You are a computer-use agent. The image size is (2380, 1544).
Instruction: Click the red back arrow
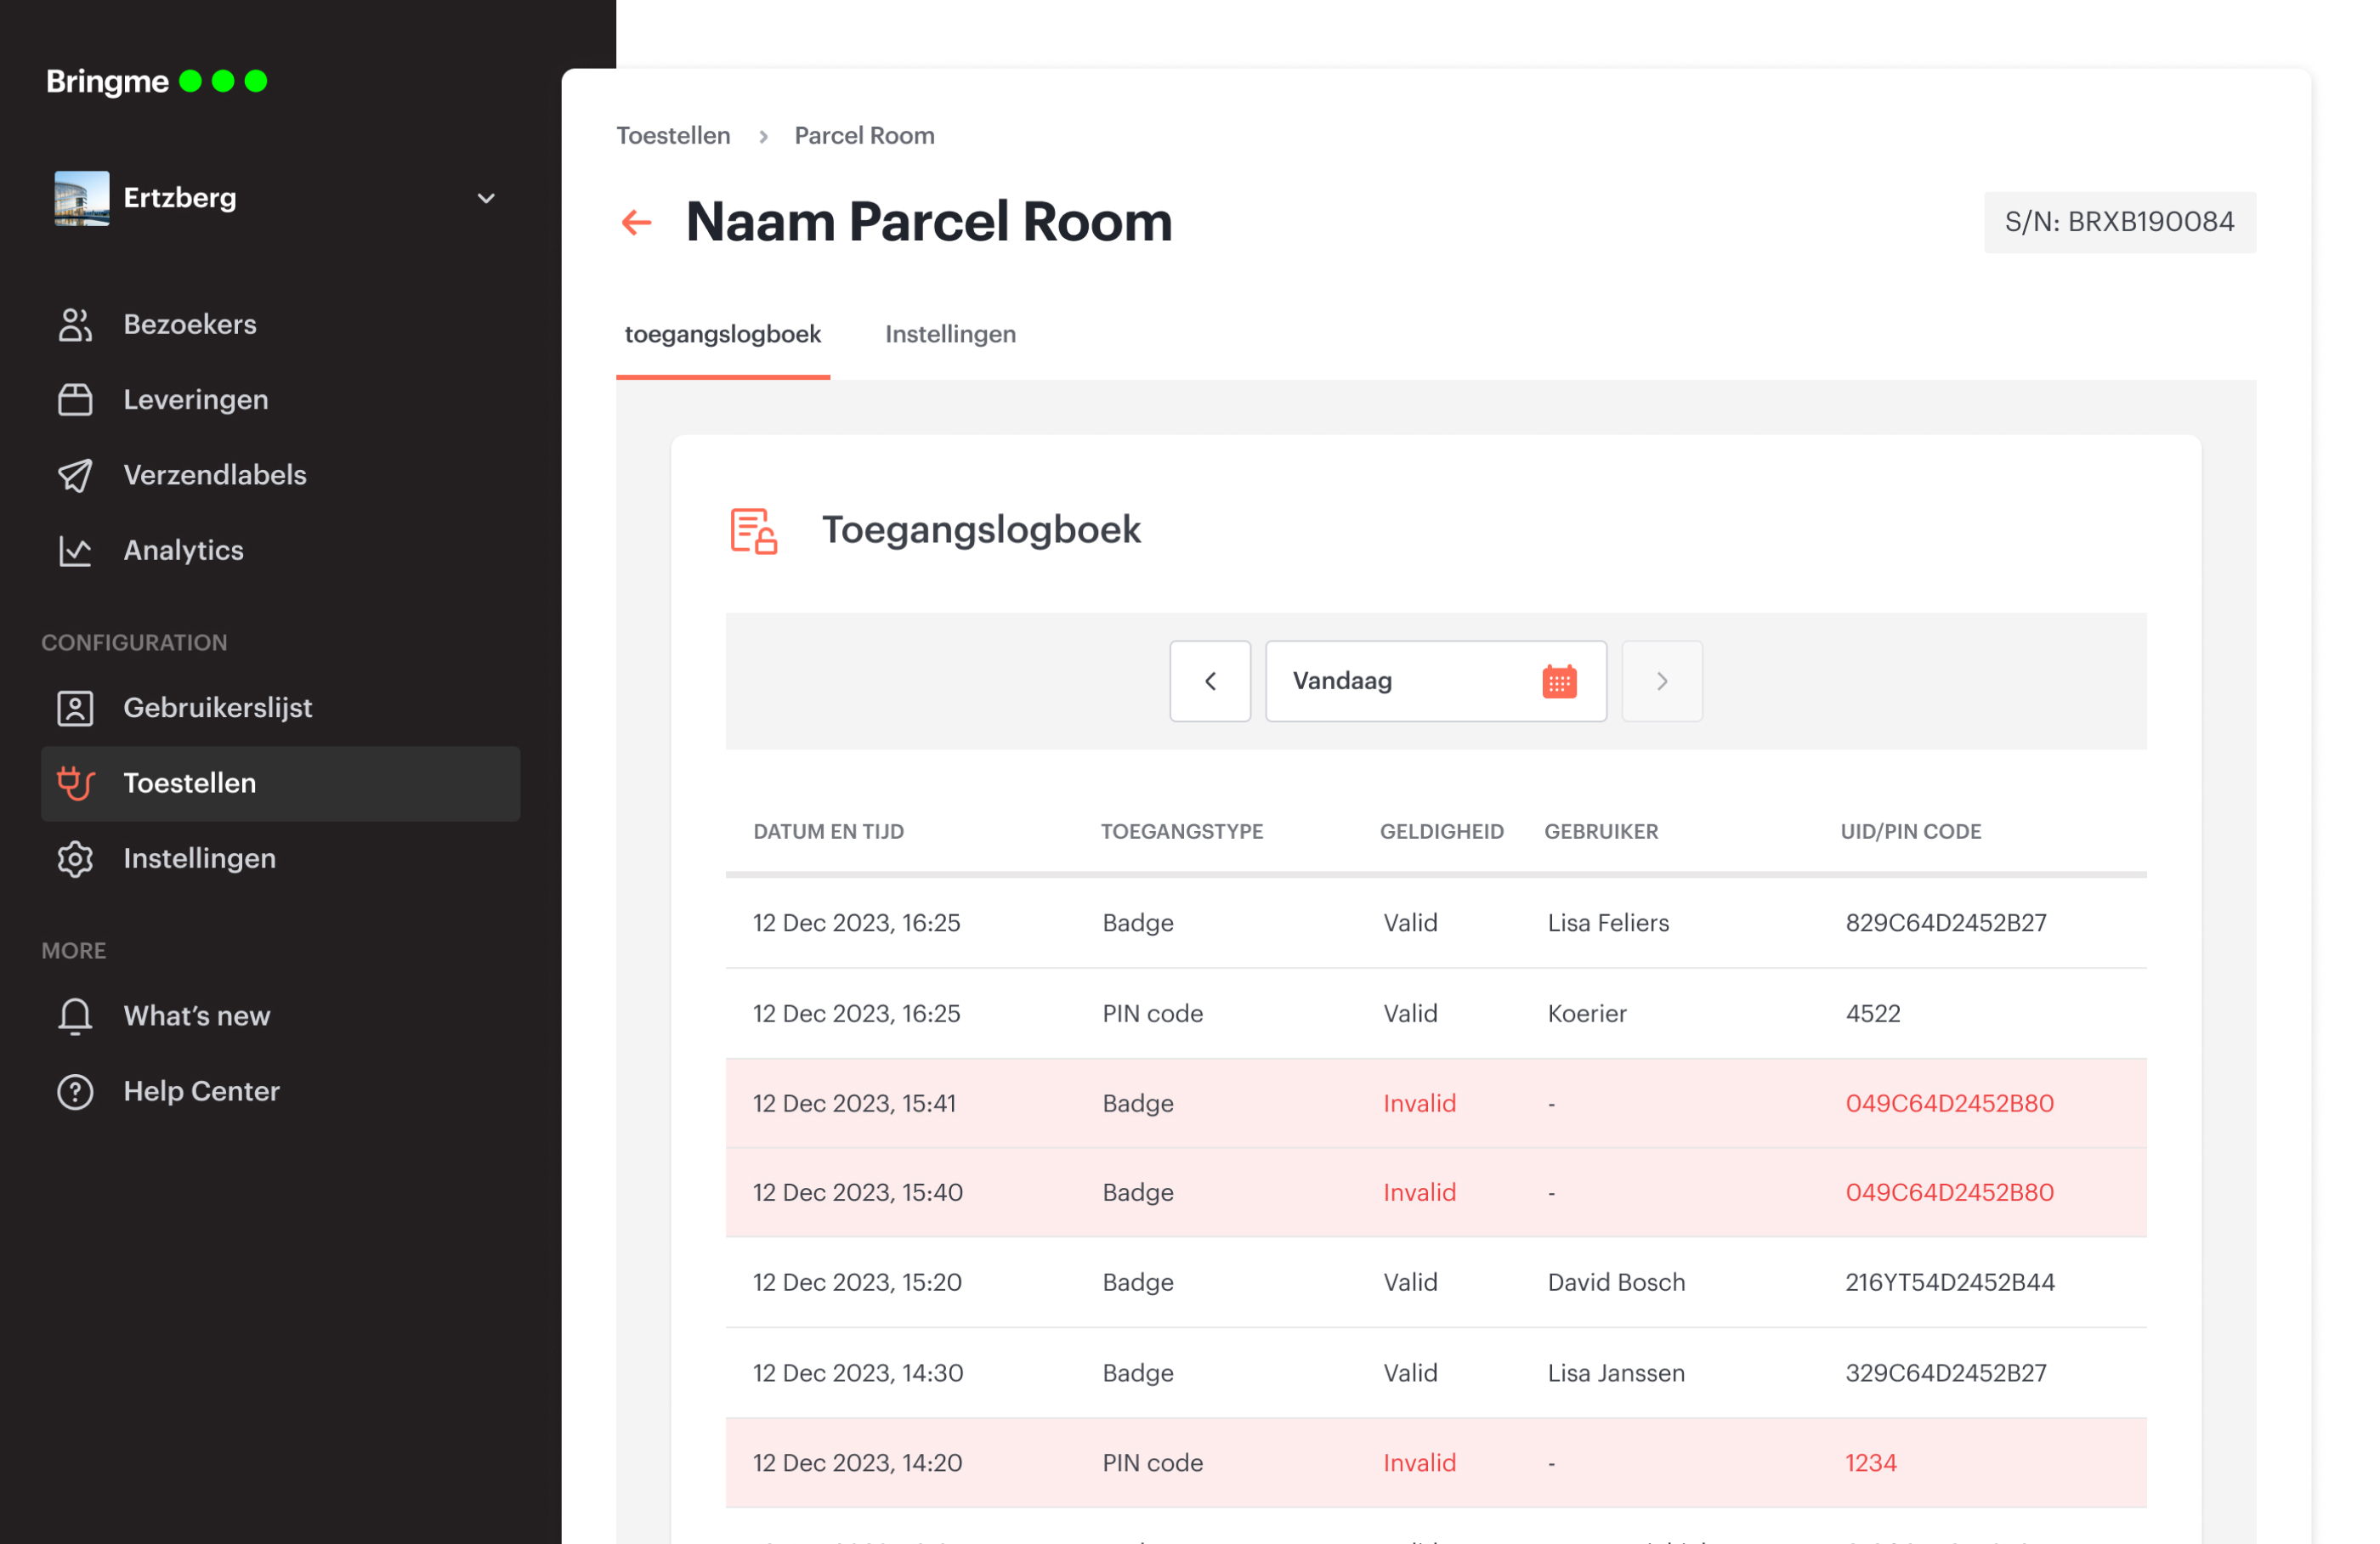[x=637, y=222]
